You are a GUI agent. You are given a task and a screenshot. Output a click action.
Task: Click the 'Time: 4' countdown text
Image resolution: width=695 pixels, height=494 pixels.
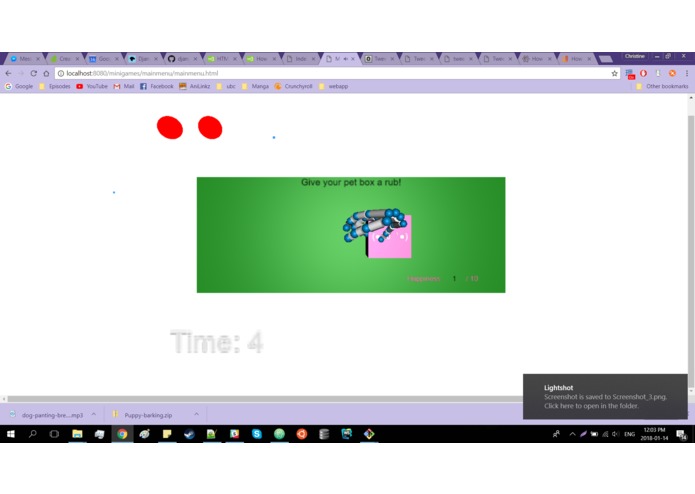(217, 342)
